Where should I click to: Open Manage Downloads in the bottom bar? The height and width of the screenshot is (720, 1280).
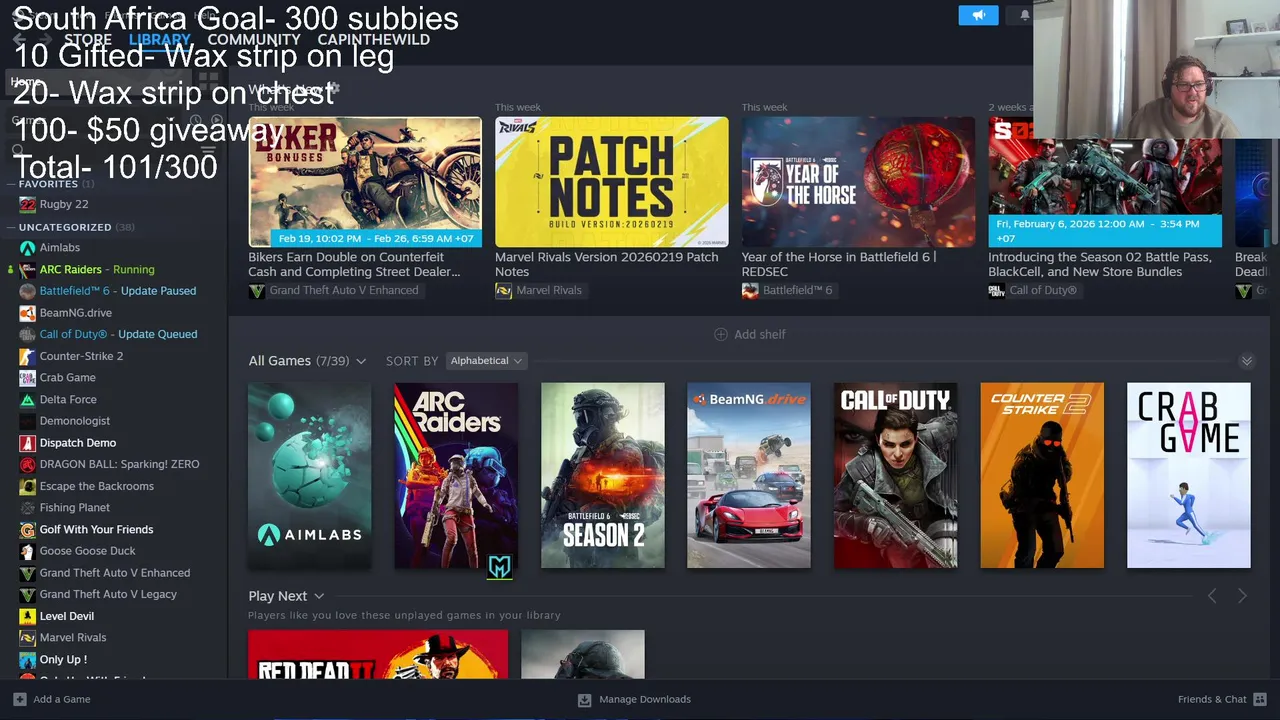coord(634,699)
